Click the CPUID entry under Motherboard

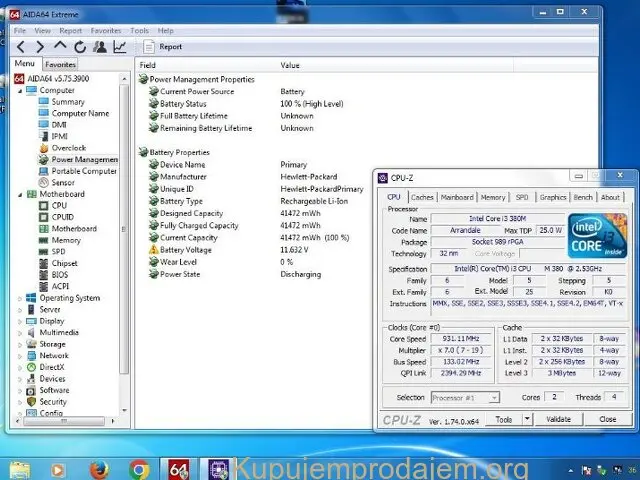coord(62,217)
